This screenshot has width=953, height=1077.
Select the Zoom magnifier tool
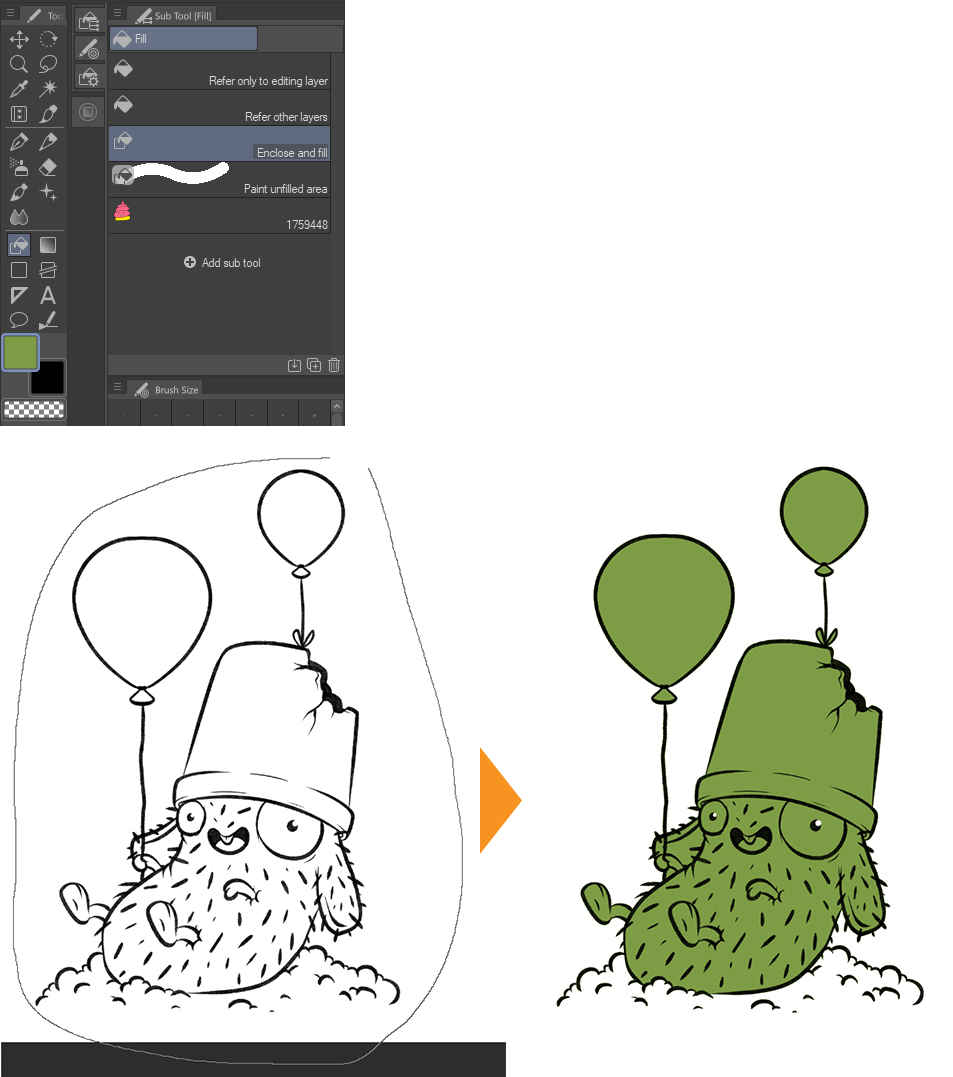(18, 64)
